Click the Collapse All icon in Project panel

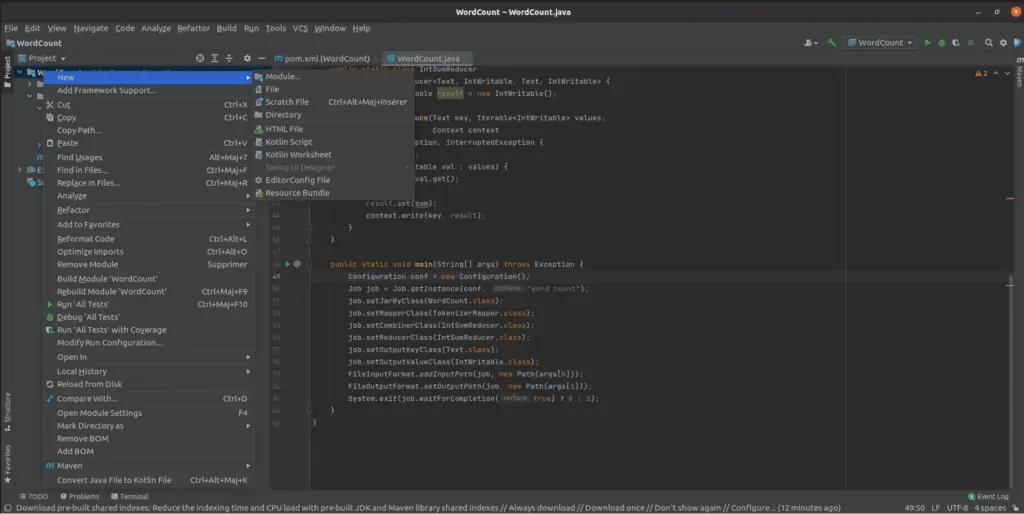click(229, 58)
